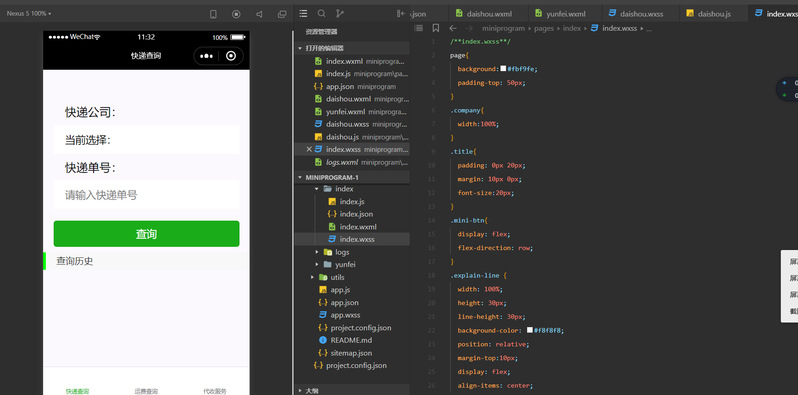798x395 pixels.
Task: Collapse the 打开的编辑器 section
Action: [352, 48]
